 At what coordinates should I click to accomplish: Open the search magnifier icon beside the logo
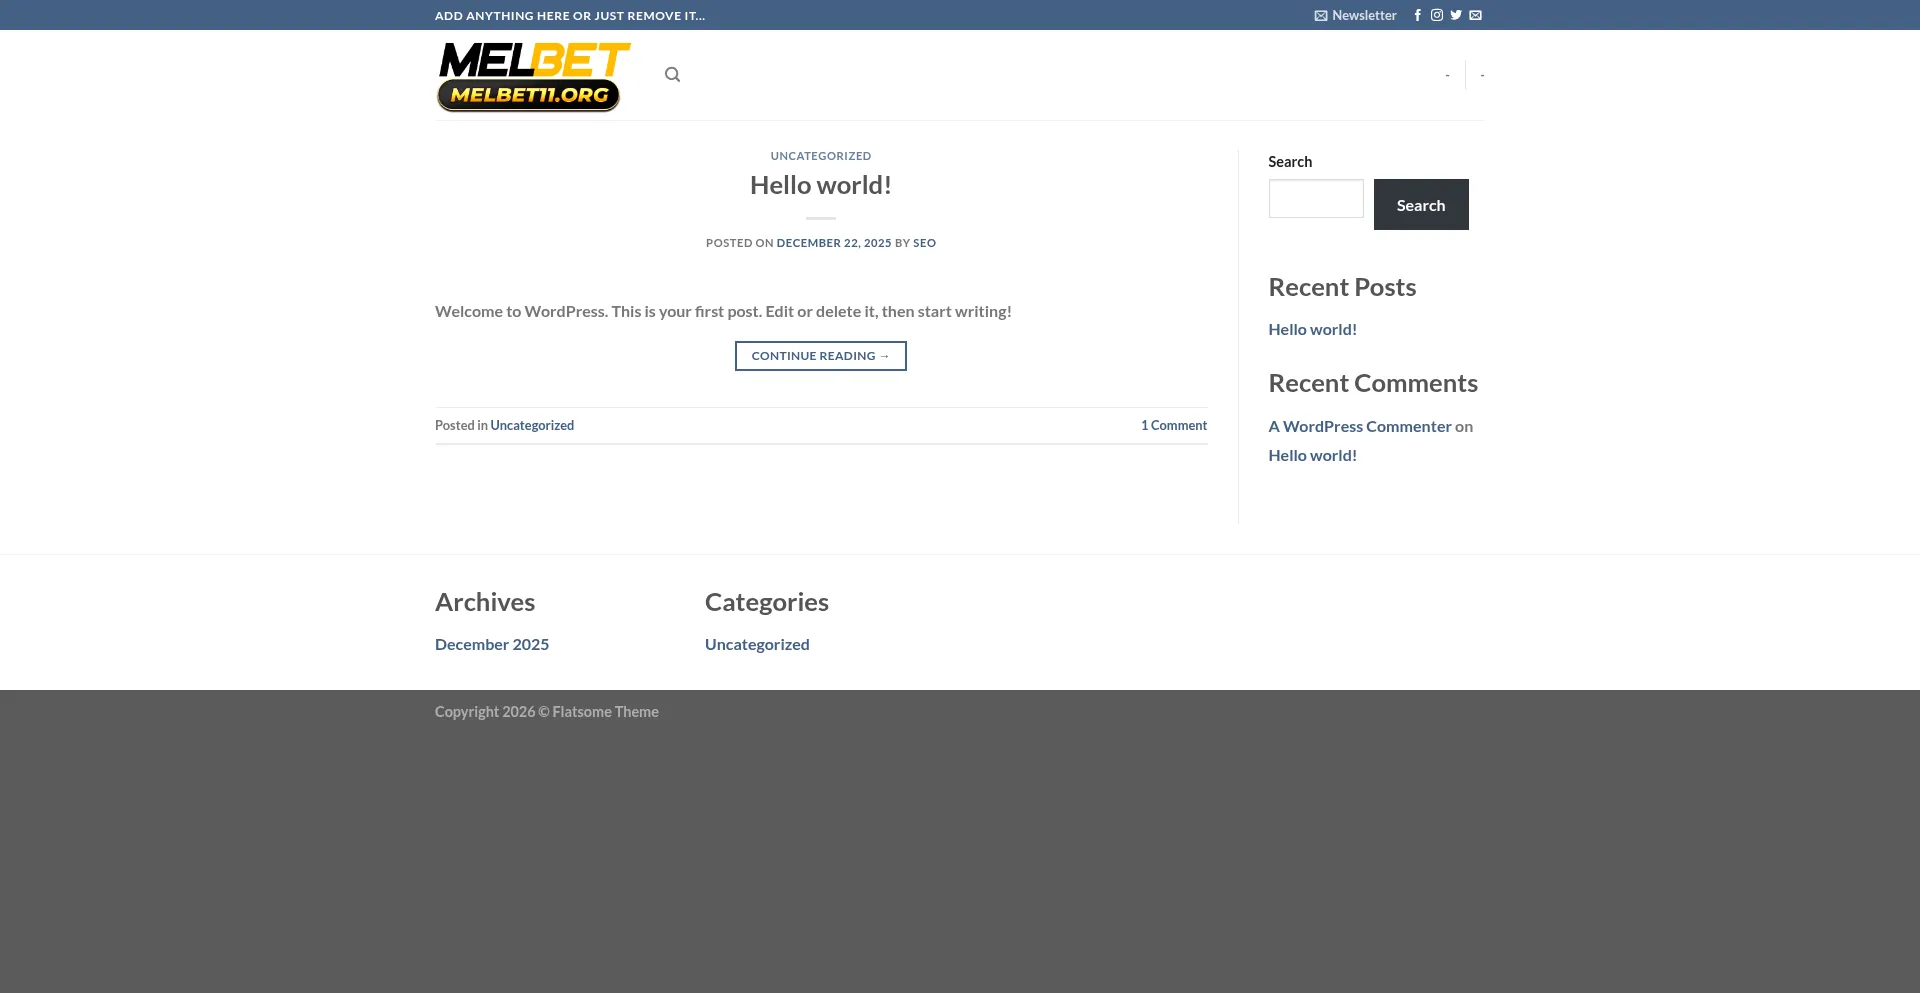(672, 74)
